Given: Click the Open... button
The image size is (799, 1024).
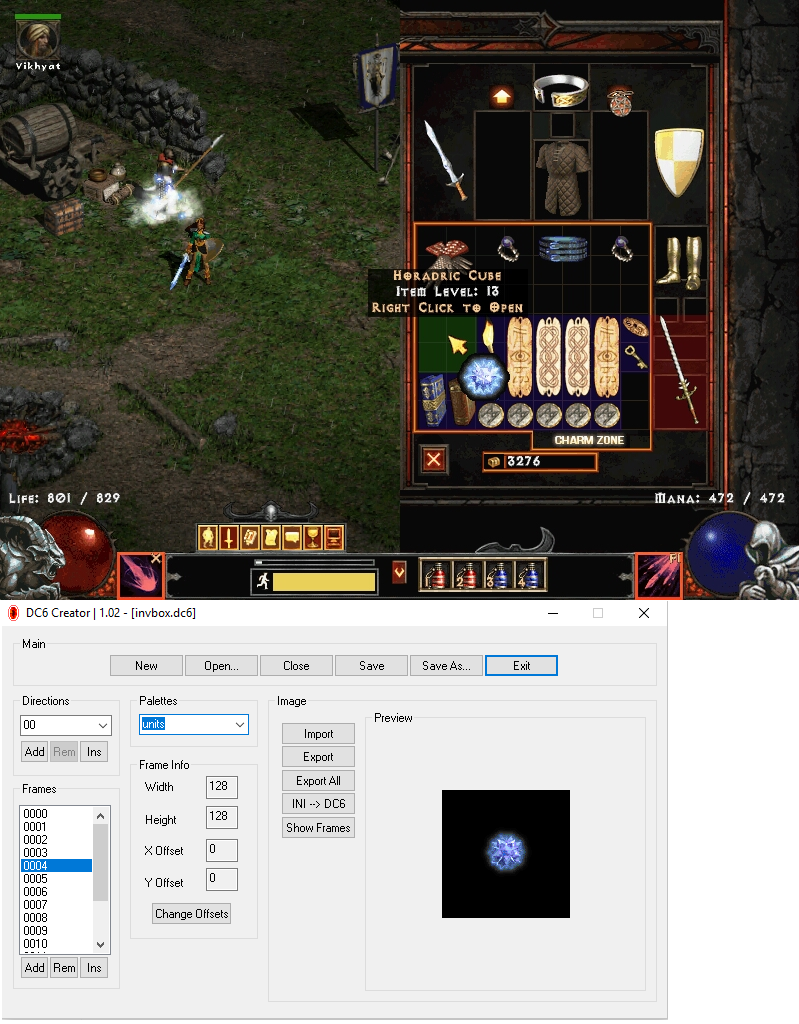Looking at the screenshot, I should (221, 665).
